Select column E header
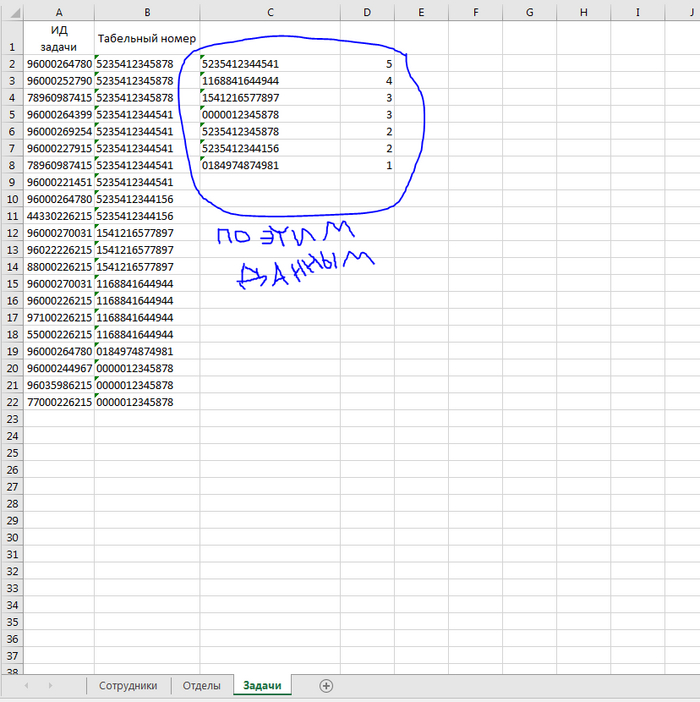The image size is (700, 702). tap(421, 13)
